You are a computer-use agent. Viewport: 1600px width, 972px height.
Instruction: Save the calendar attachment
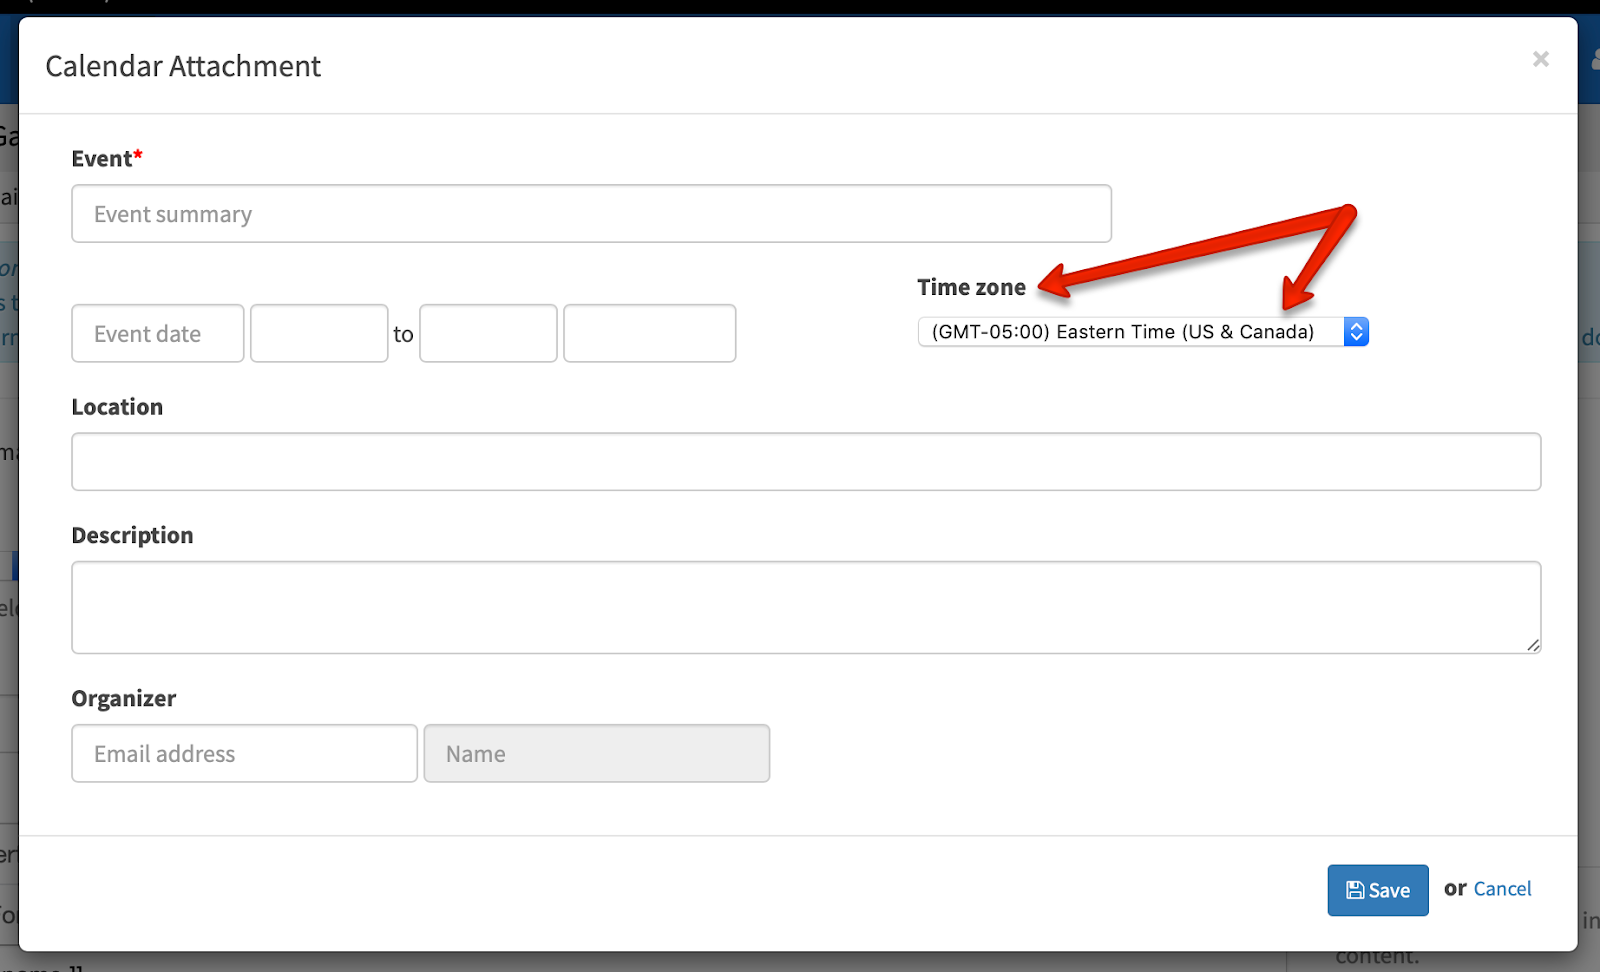1377,890
